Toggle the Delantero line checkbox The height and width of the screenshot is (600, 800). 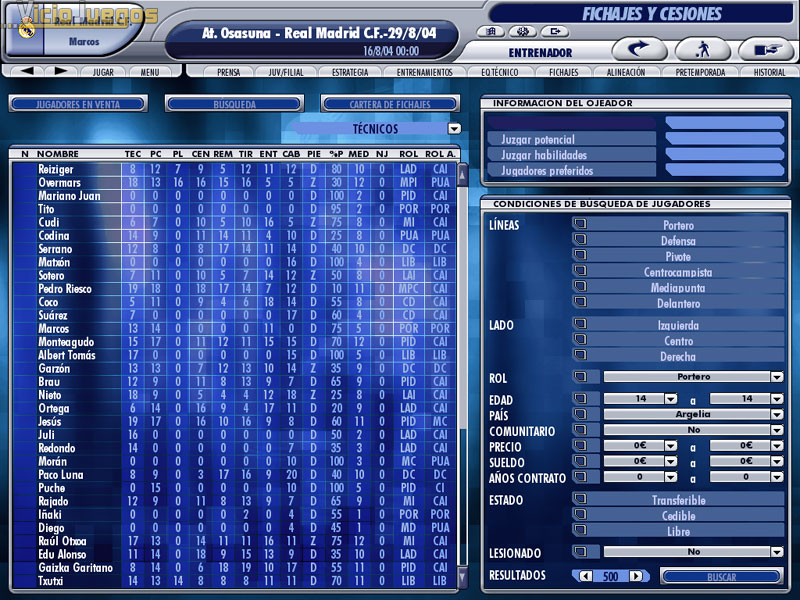point(580,302)
